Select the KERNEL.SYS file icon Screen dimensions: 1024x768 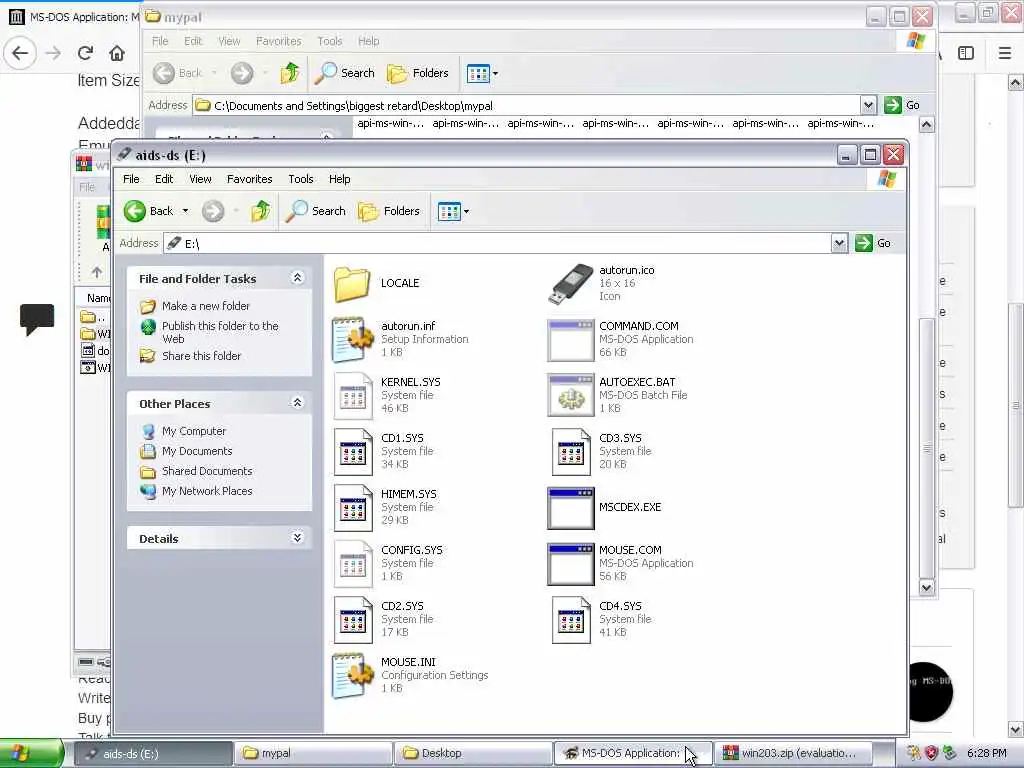tap(353, 395)
